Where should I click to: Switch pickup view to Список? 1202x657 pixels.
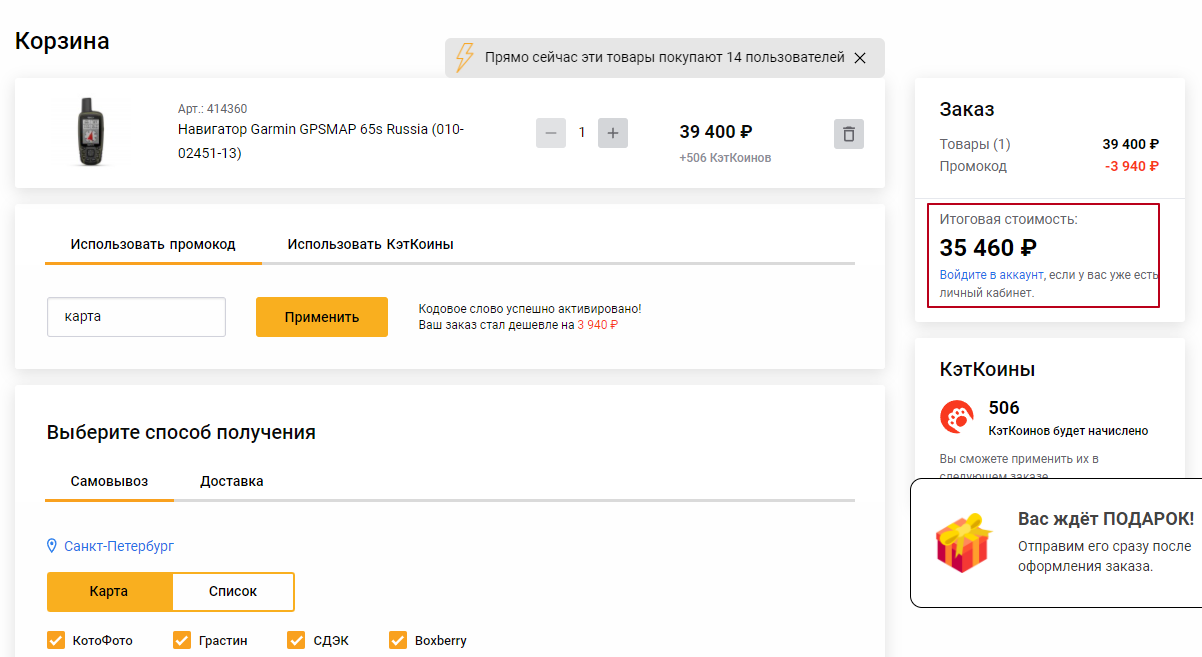[x=233, y=591]
